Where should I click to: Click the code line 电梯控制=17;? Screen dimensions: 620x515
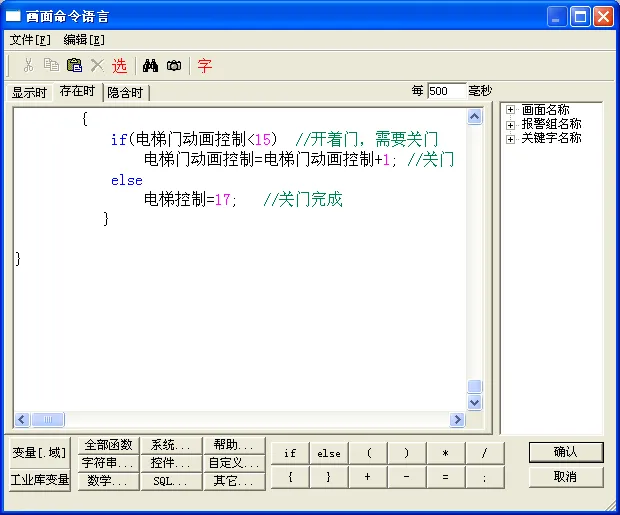click(x=190, y=199)
